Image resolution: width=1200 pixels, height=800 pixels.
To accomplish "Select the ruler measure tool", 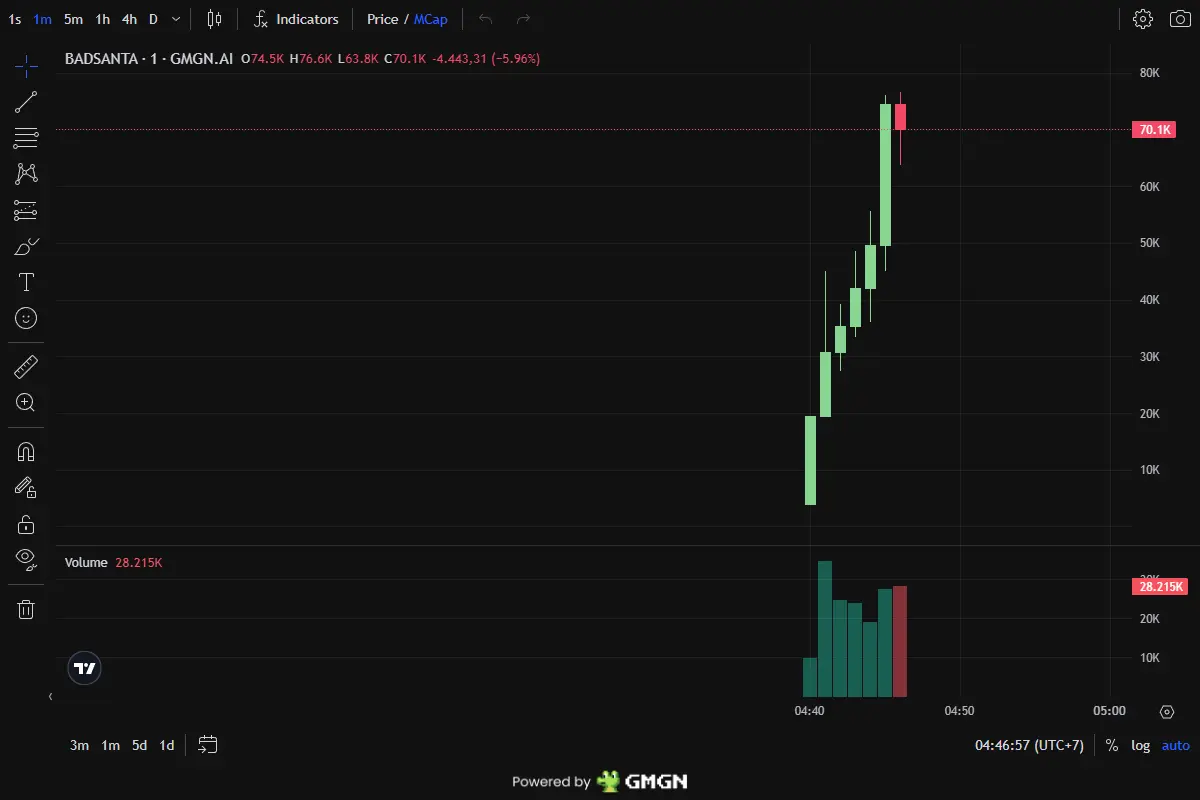I will click(26, 367).
